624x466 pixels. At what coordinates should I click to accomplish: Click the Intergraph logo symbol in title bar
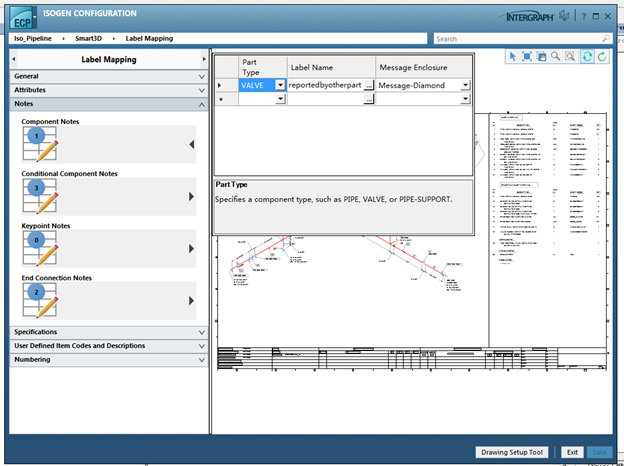[x=564, y=16]
